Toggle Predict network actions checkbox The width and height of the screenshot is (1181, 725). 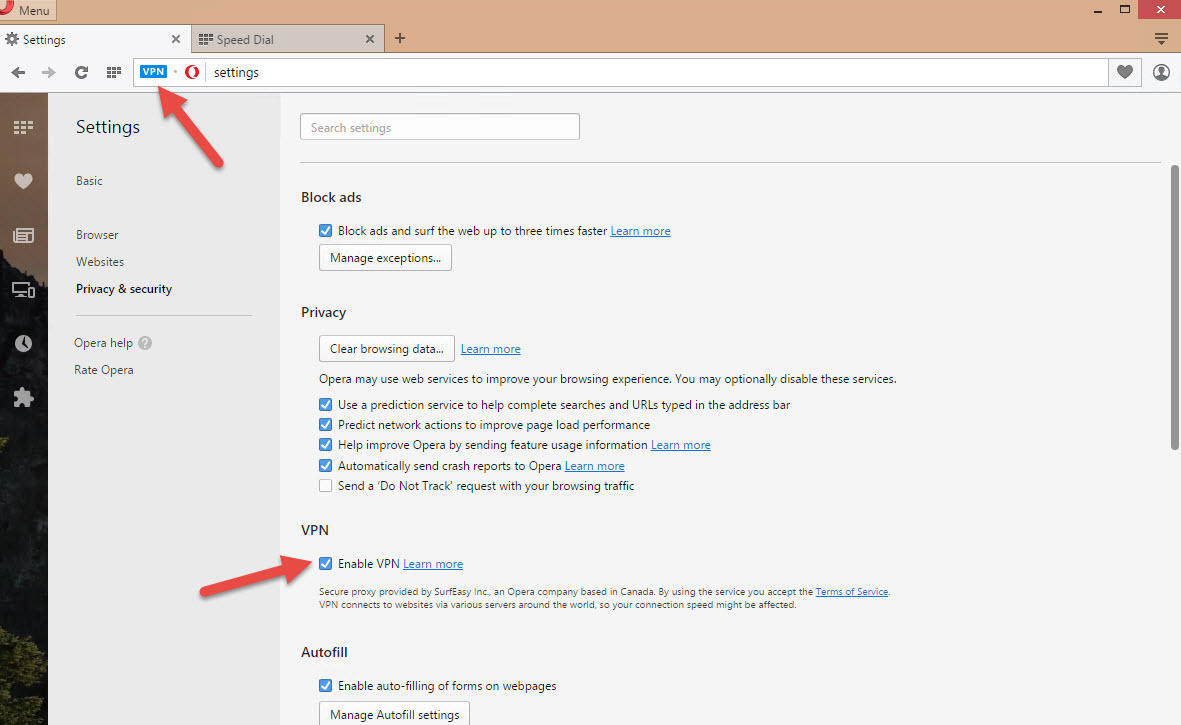(x=325, y=425)
